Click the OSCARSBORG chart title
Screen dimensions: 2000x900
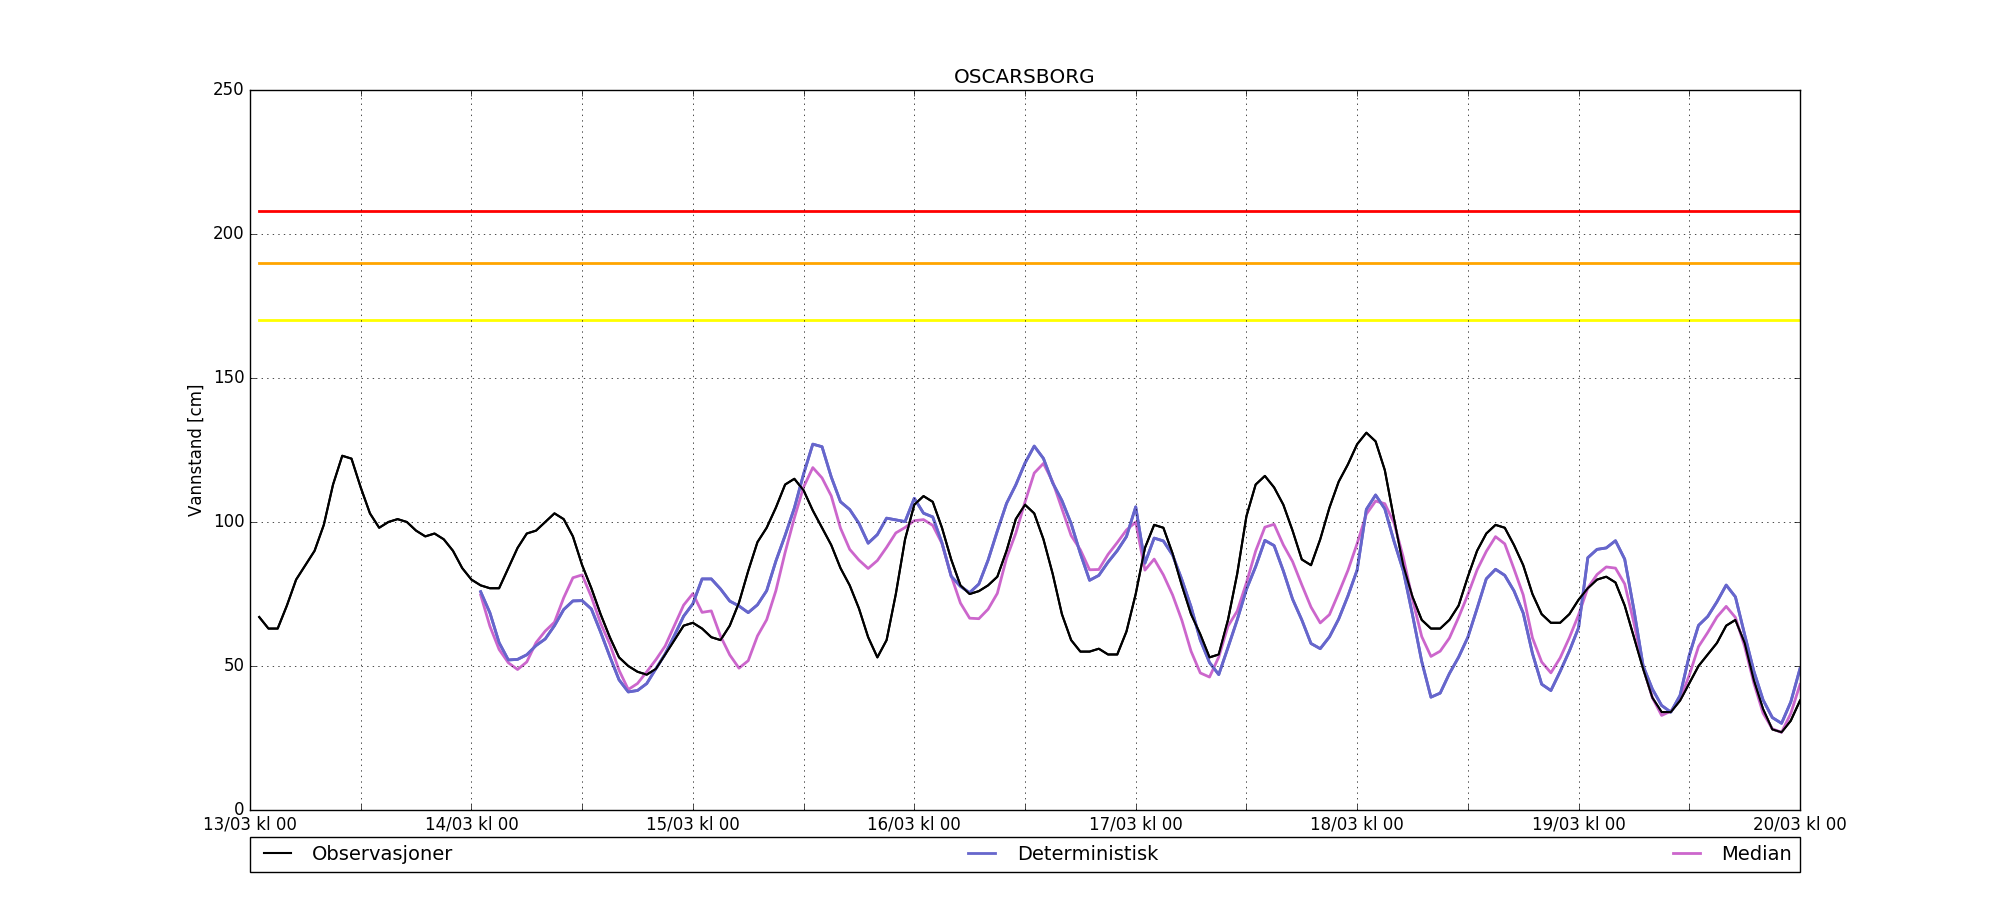[x=1023, y=77]
